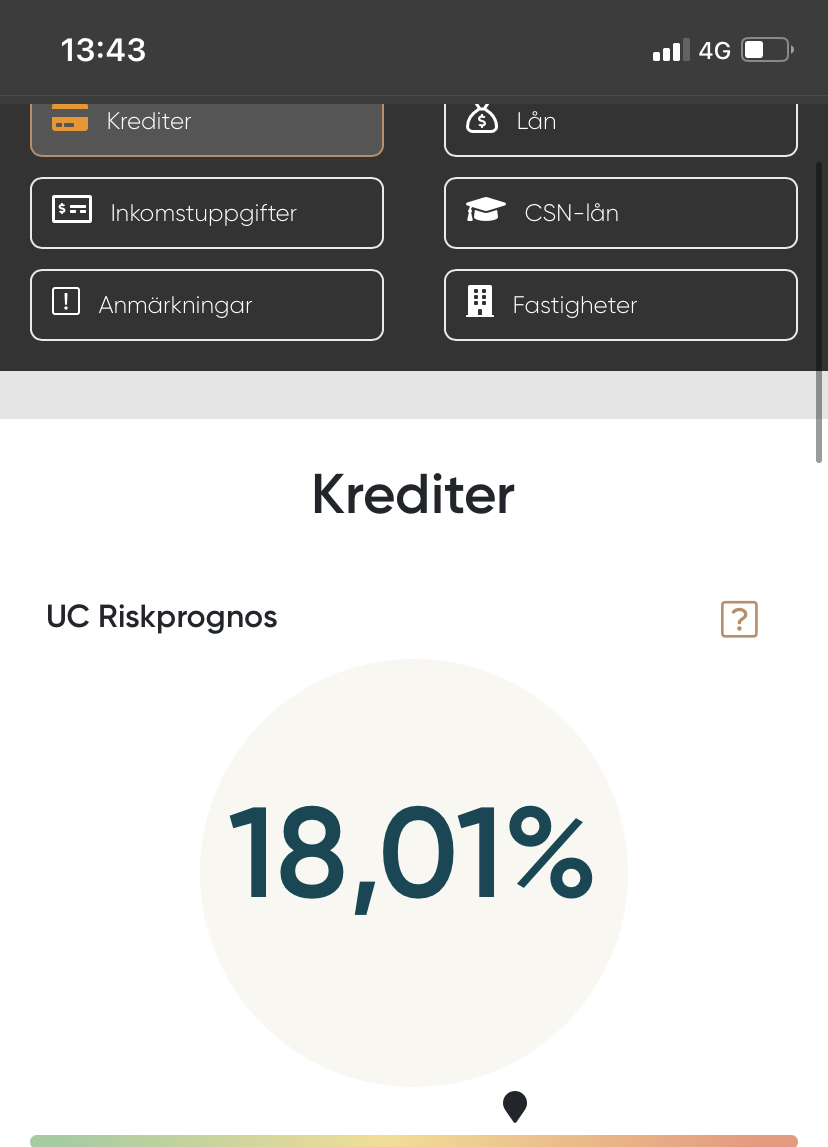
Task: Open the UC Riskprognos help question mark
Action: click(739, 619)
